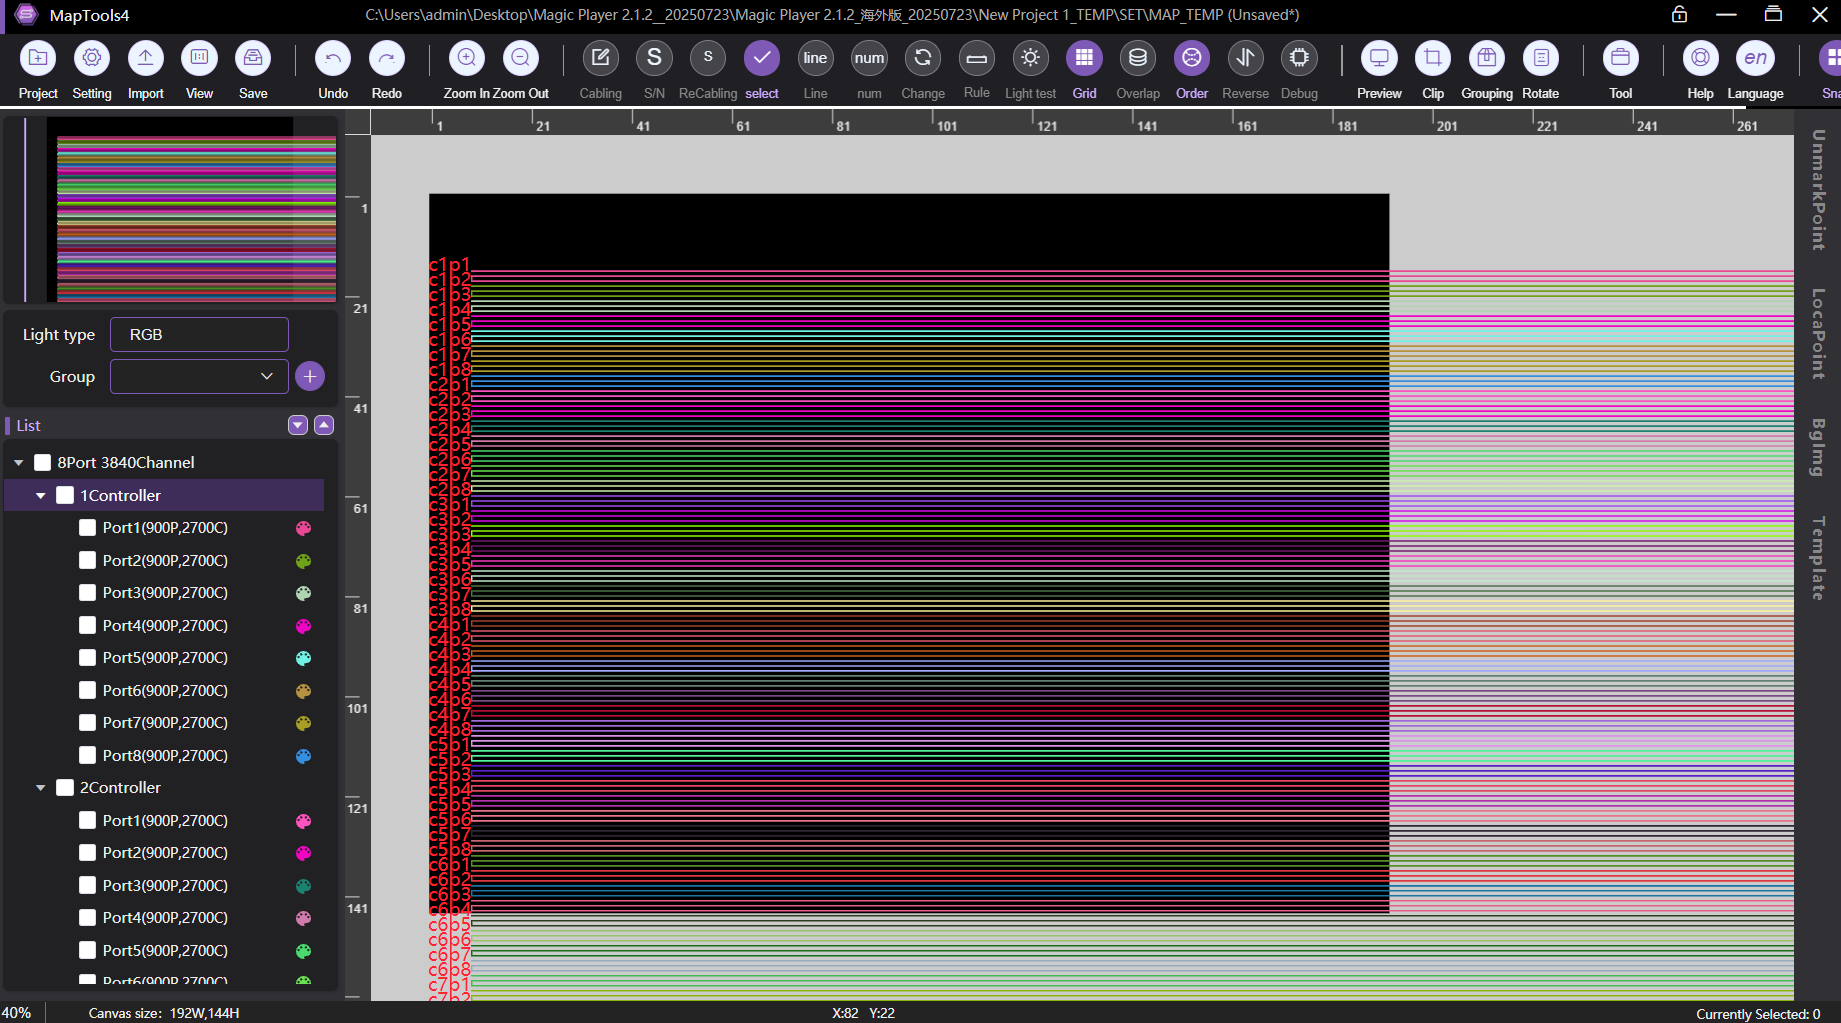Viewport: 1841px width, 1023px height.
Task: Toggle the Grid display
Action: click(1085, 59)
